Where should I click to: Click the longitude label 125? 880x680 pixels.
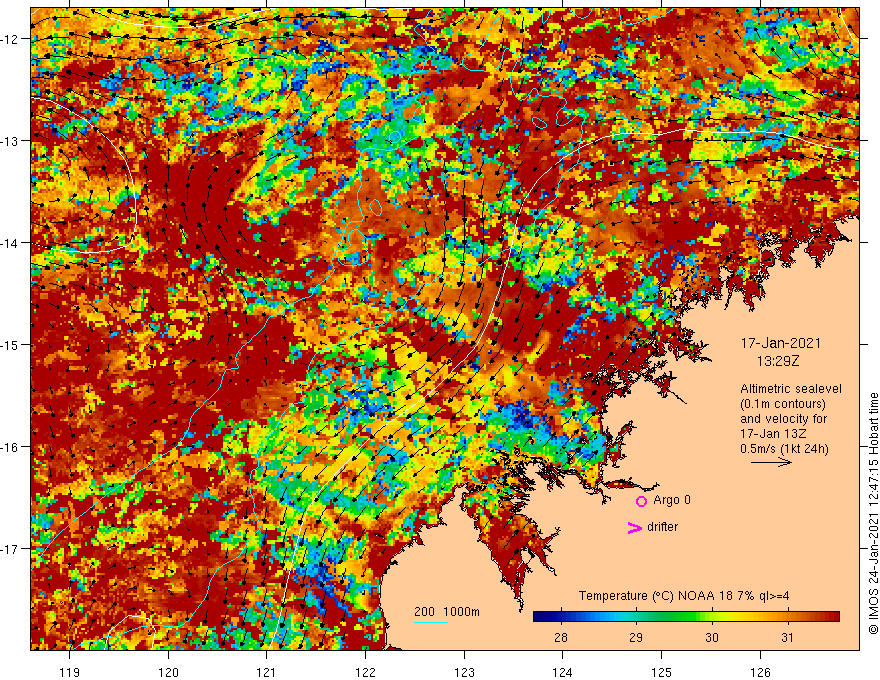tap(662, 672)
